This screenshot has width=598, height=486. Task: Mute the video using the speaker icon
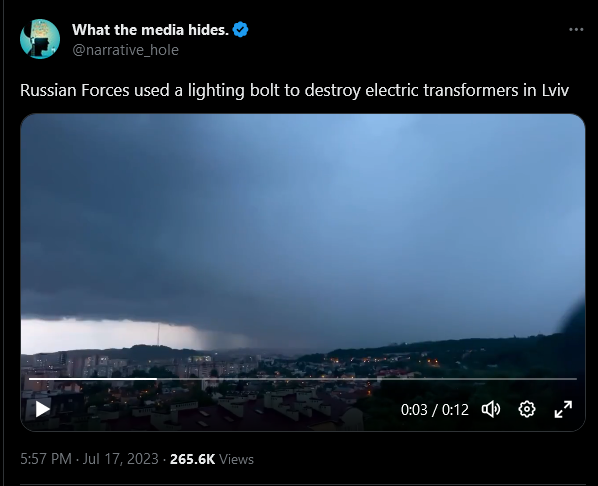tap(491, 409)
